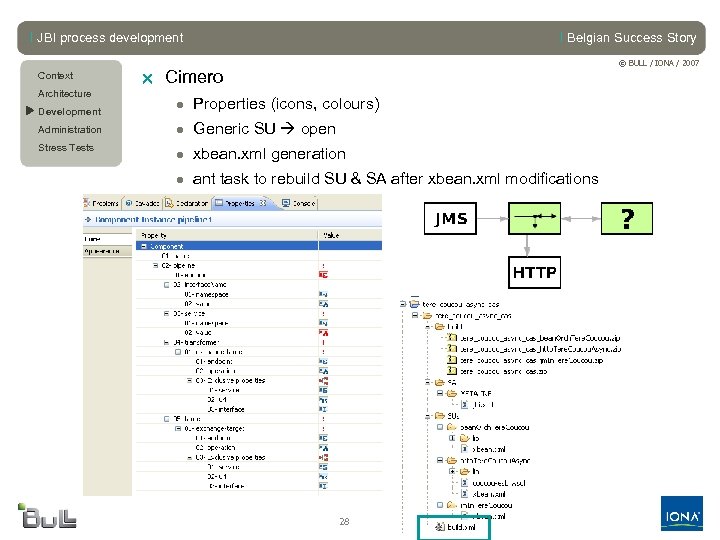Collapse the service property node

167,313
